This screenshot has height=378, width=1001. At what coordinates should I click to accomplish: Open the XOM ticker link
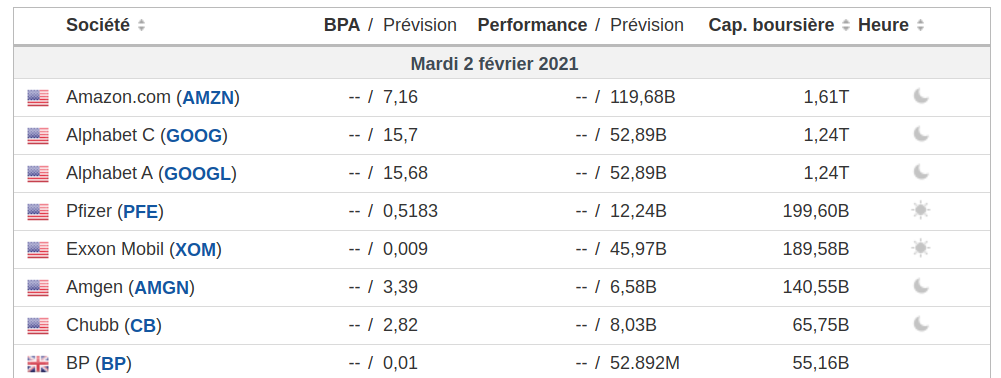coord(195,250)
